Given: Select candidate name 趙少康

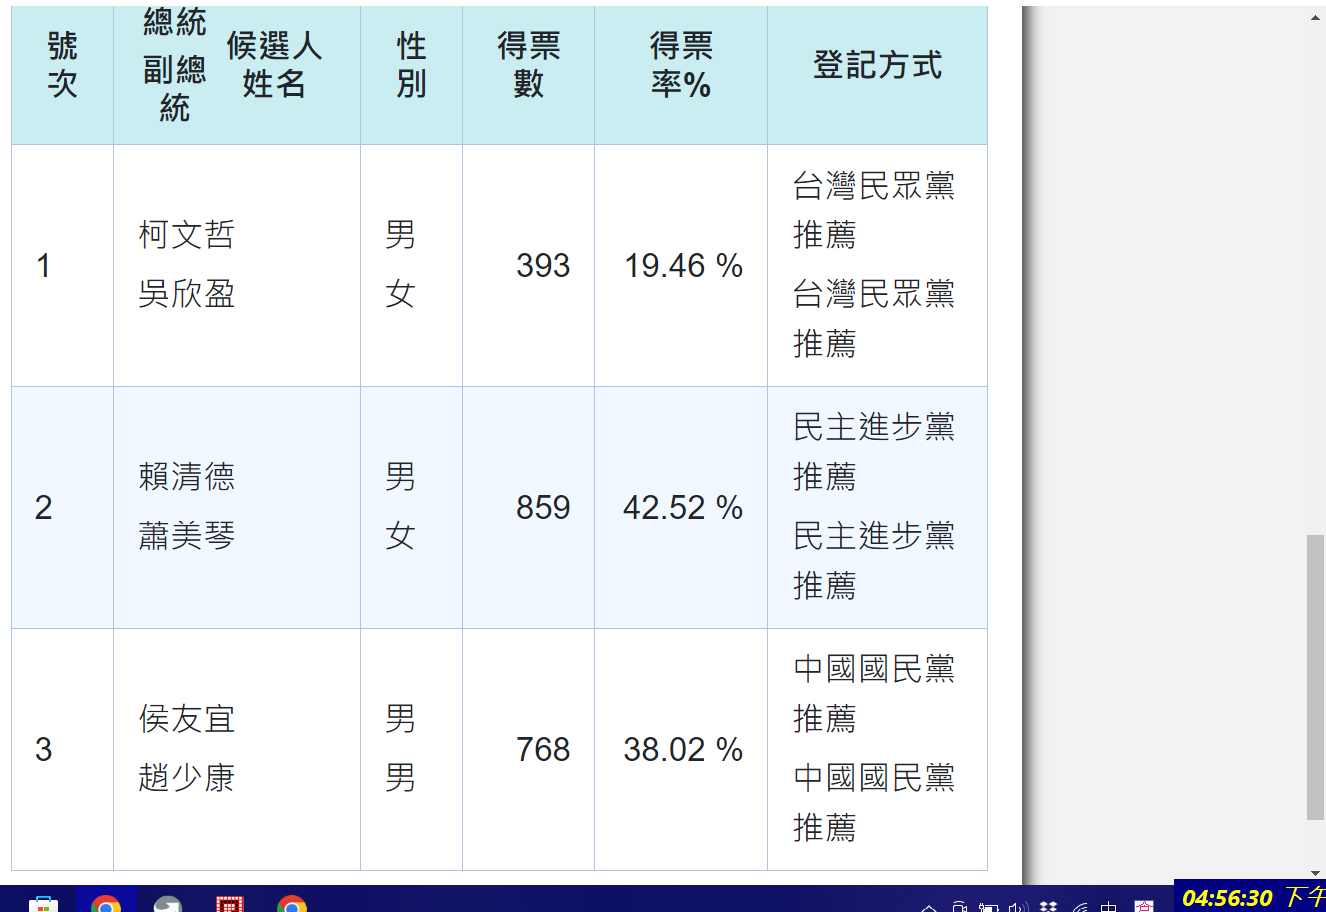Looking at the screenshot, I should [187, 778].
